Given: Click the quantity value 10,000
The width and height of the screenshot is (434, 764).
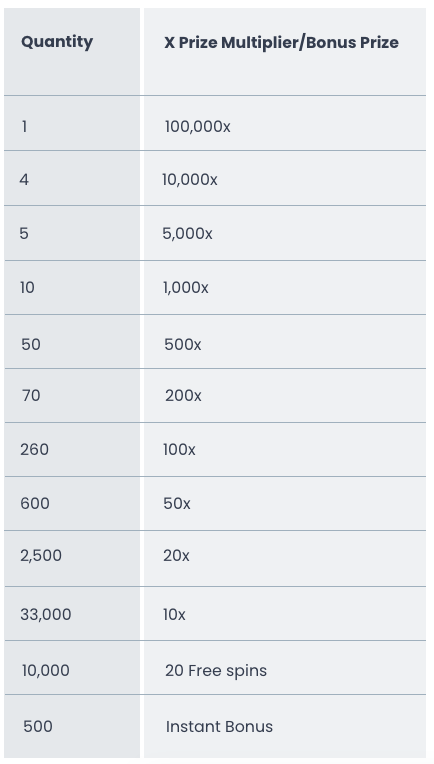Looking at the screenshot, I should [46, 670].
